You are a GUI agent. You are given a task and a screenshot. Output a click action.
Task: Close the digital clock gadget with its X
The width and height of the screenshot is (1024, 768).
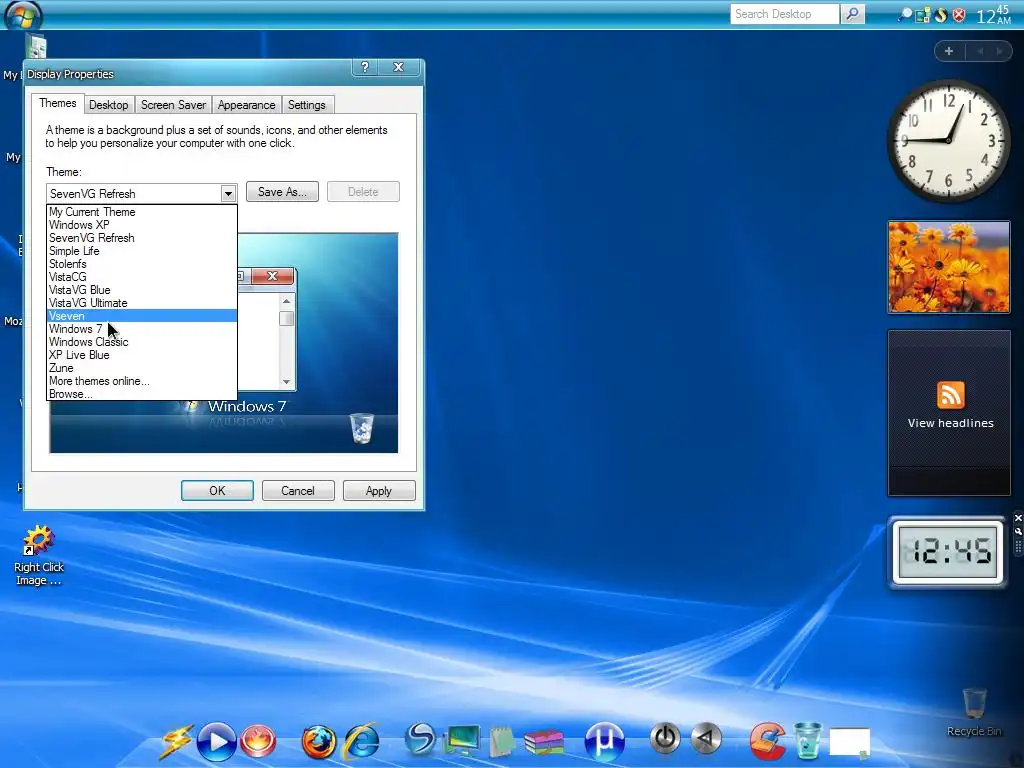pyautogui.click(x=1017, y=518)
